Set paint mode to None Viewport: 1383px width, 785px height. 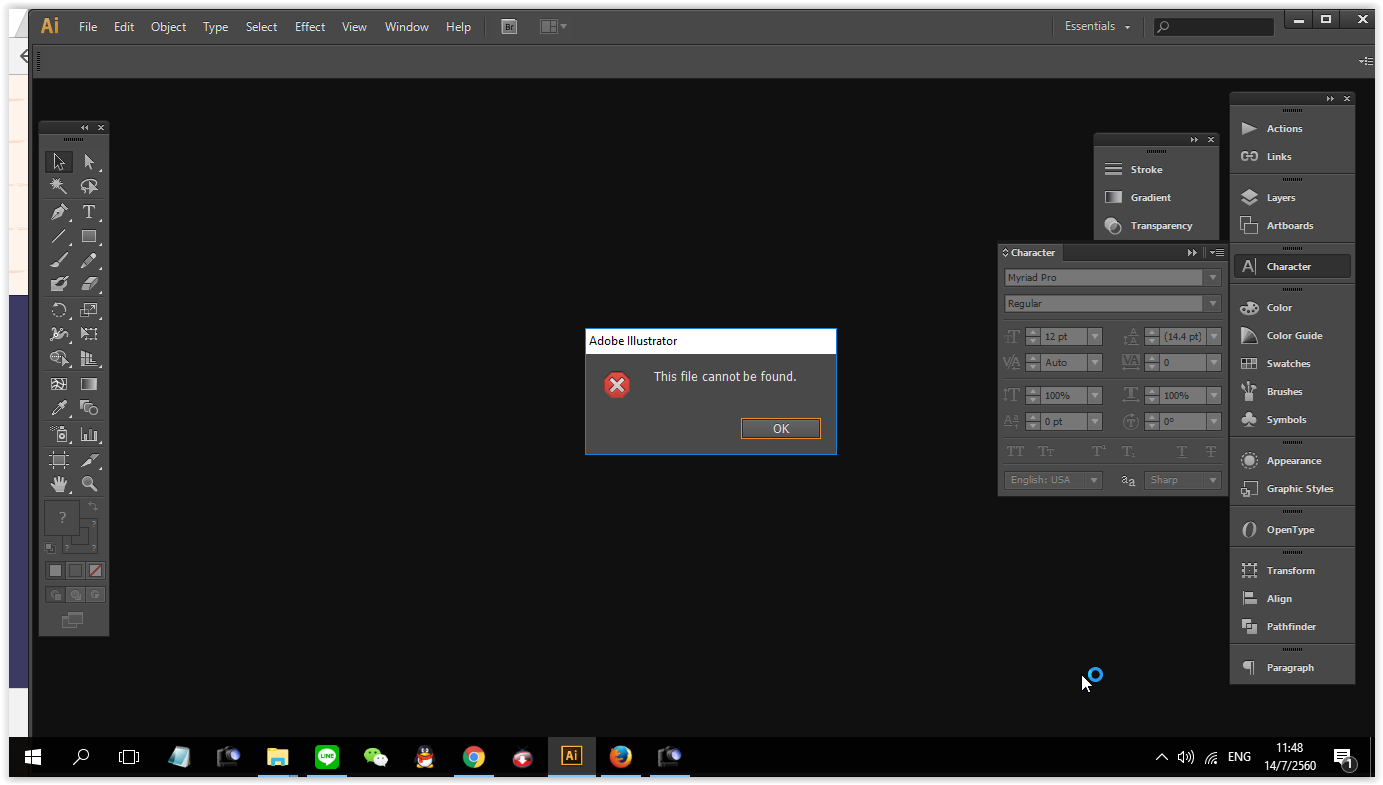(x=96, y=571)
